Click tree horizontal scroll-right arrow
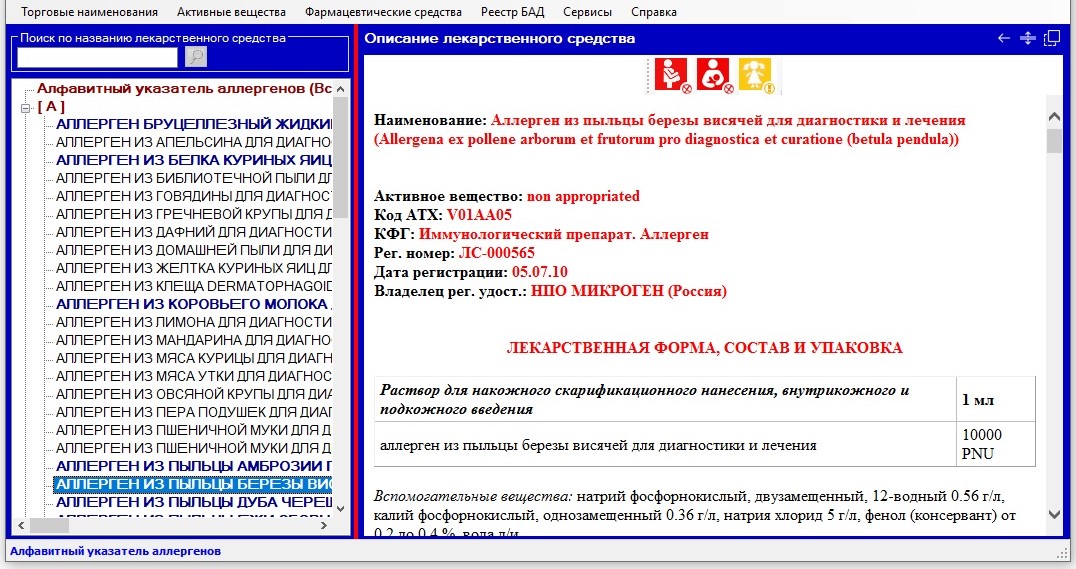The image size is (1076, 569). coord(325,525)
